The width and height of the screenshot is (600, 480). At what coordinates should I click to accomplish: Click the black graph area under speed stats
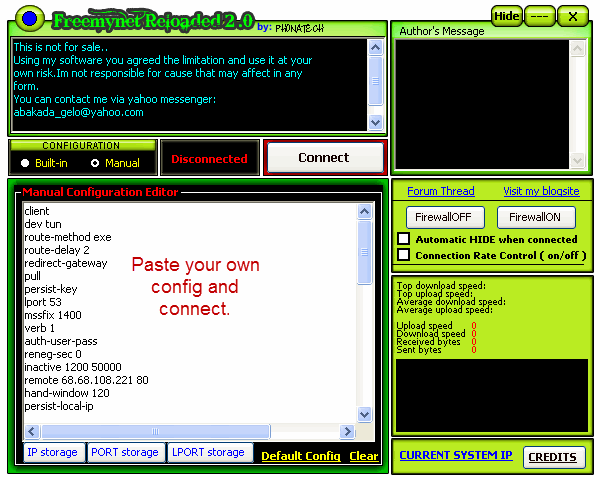click(492, 395)
